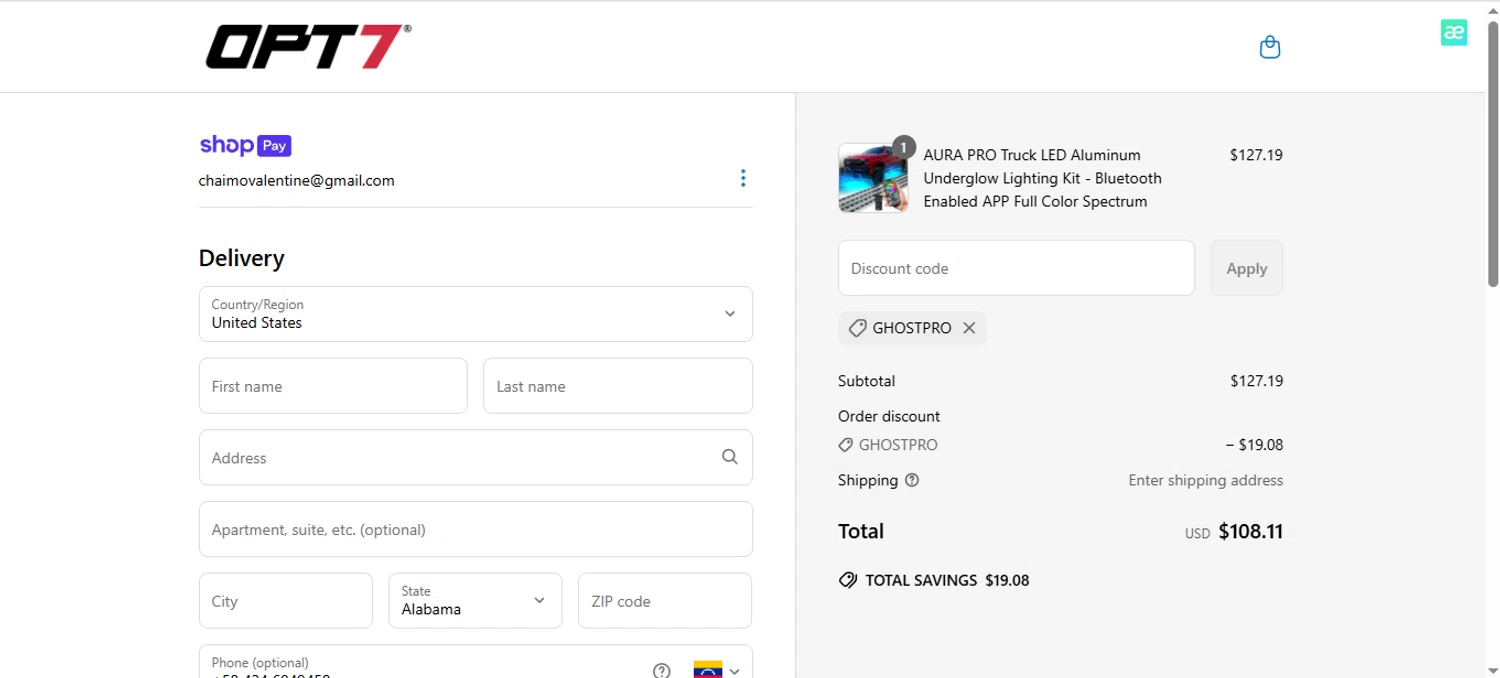Viewport: 1500px width, 678px height.
Task: Click the Subtotal $127.19 value
Action: [1256, 381]
